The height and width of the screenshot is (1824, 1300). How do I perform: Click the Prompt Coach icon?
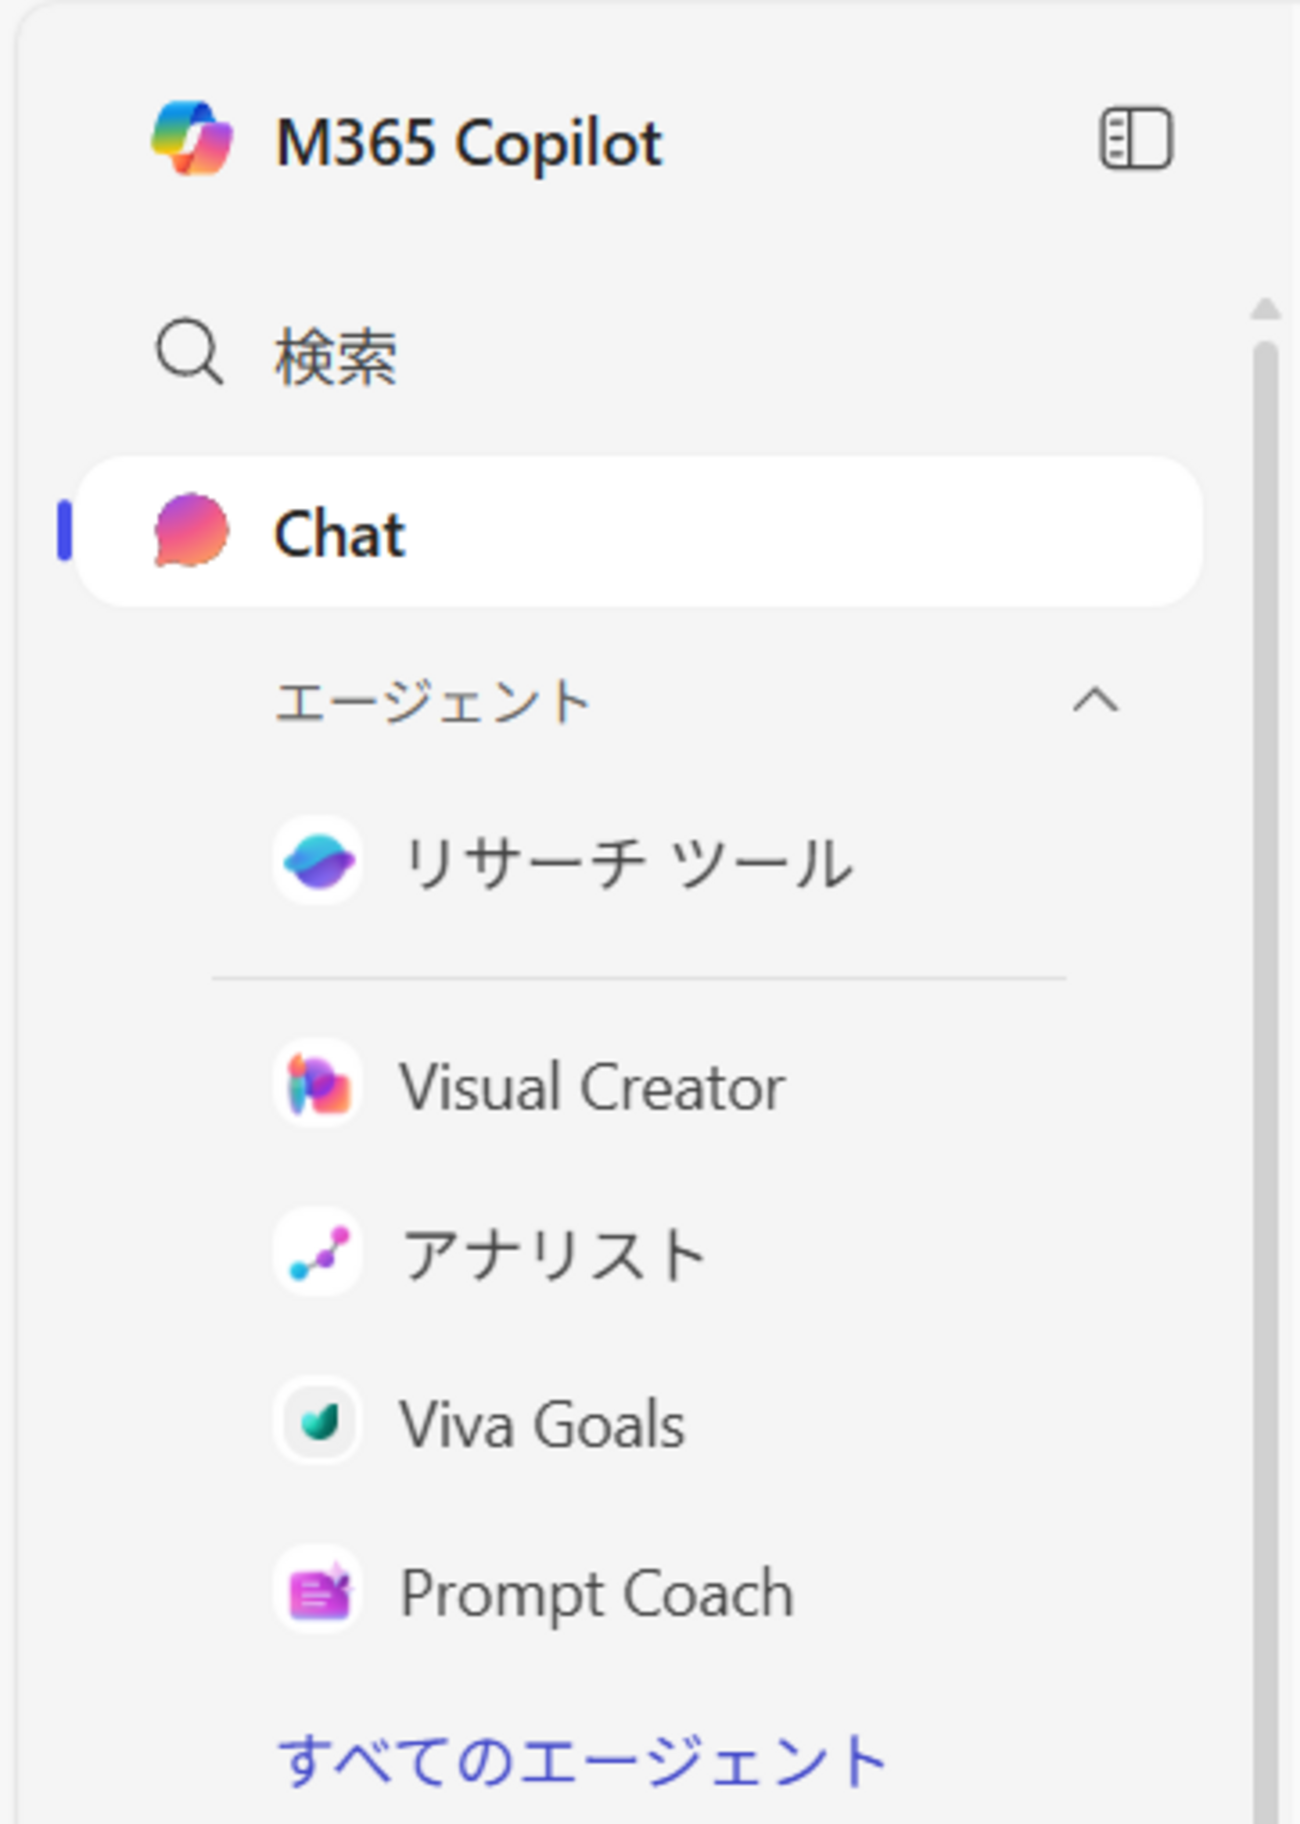[x=318, y=1591]
